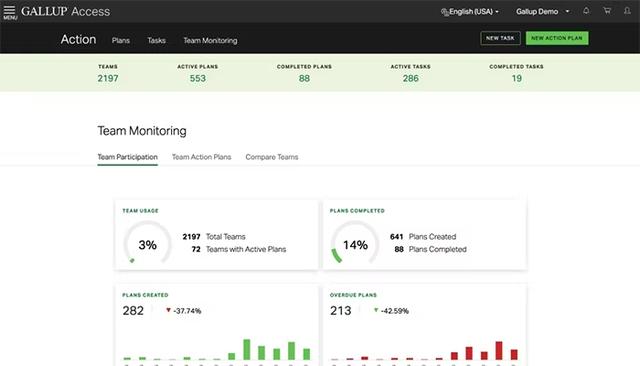Click the globe language icon
The width and height of the screenshot is (640, 366).
click(x=444, y=12)
